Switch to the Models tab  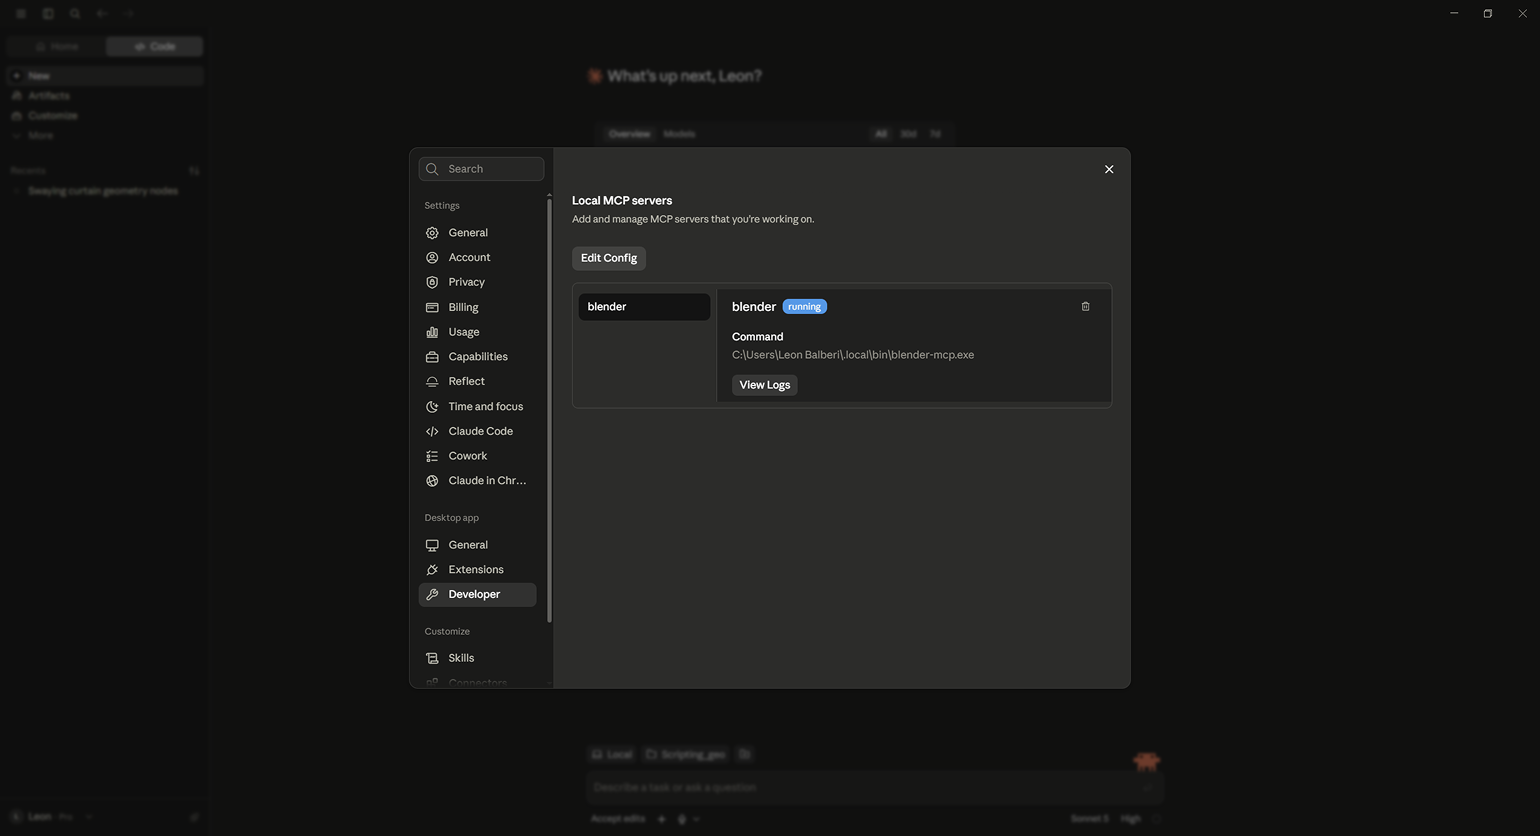pyautogui.click(x=679, y=134)
